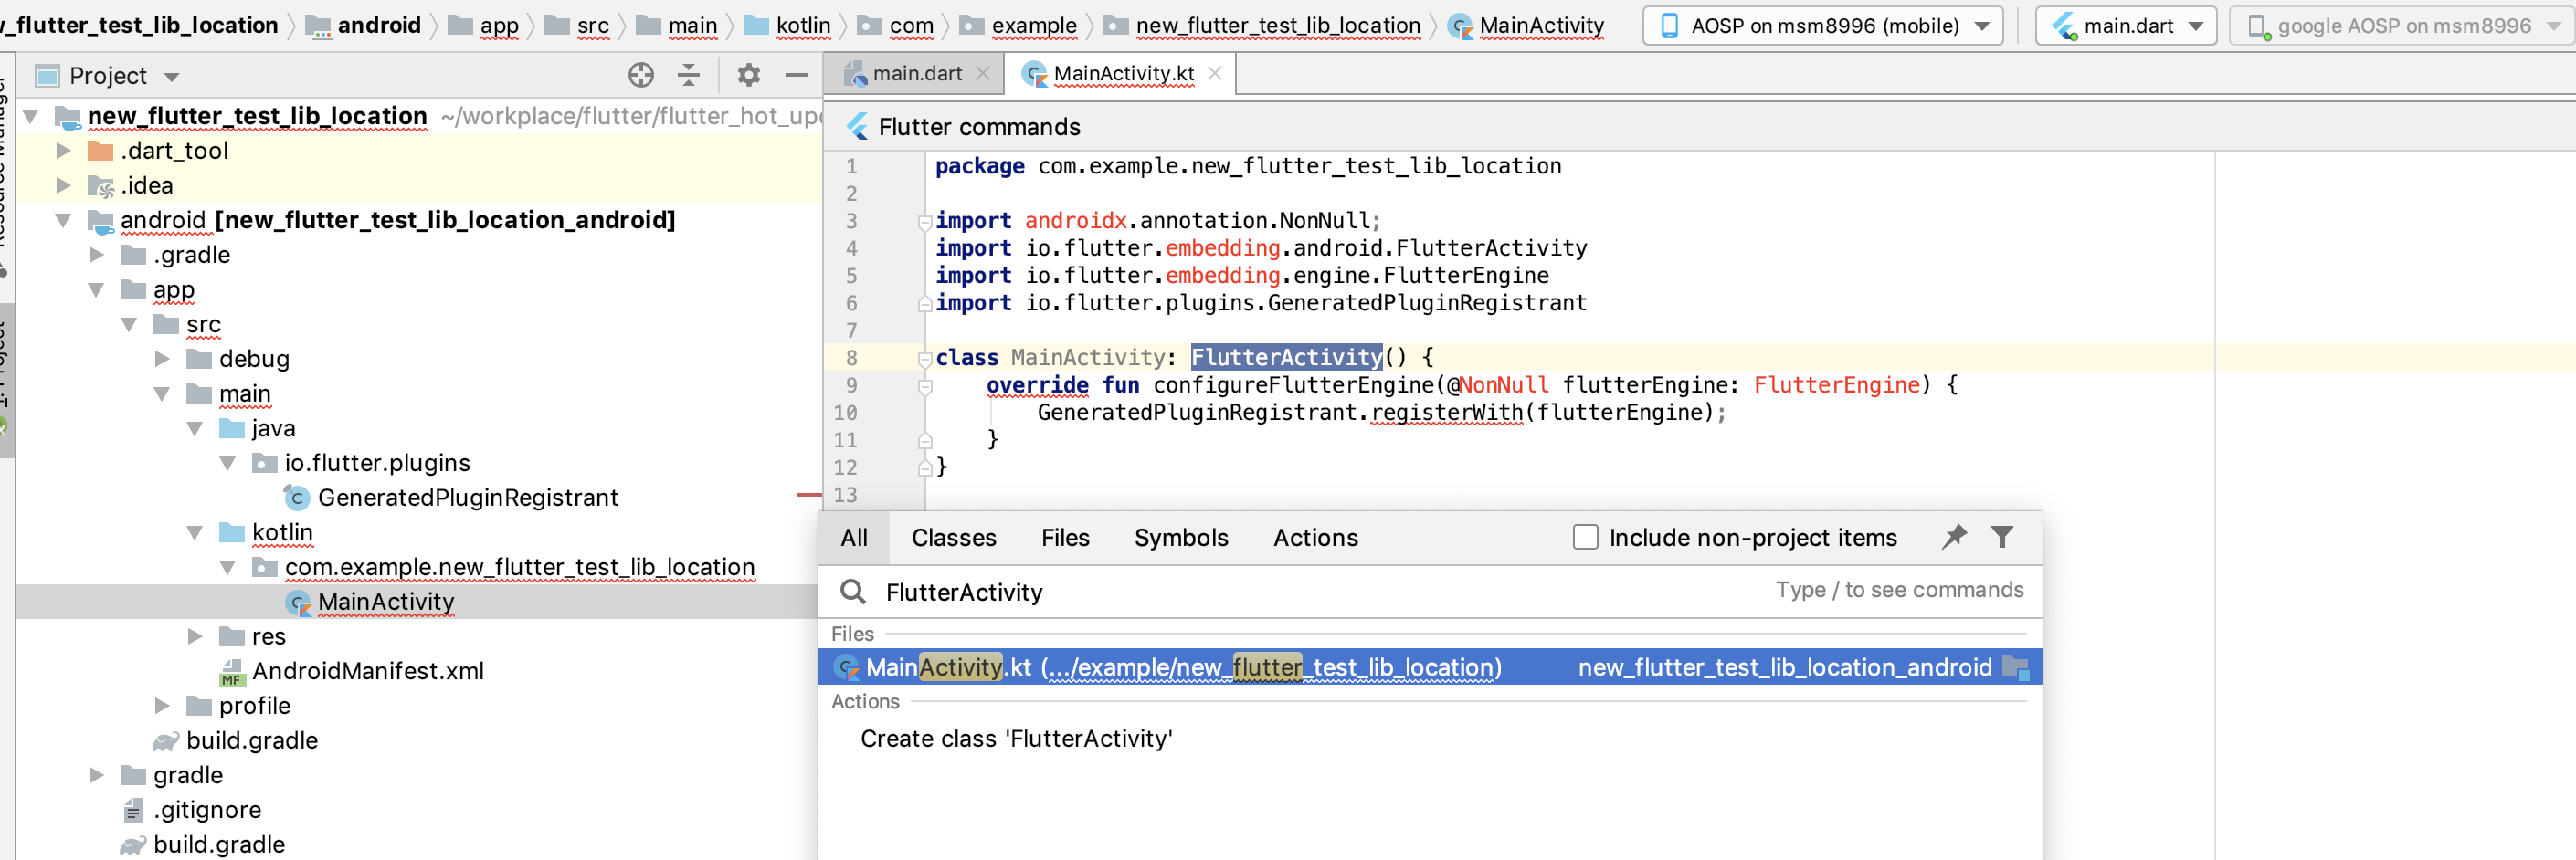Pin the Search Everywhere popup

pyautogui.click(x=1952, y=537)
